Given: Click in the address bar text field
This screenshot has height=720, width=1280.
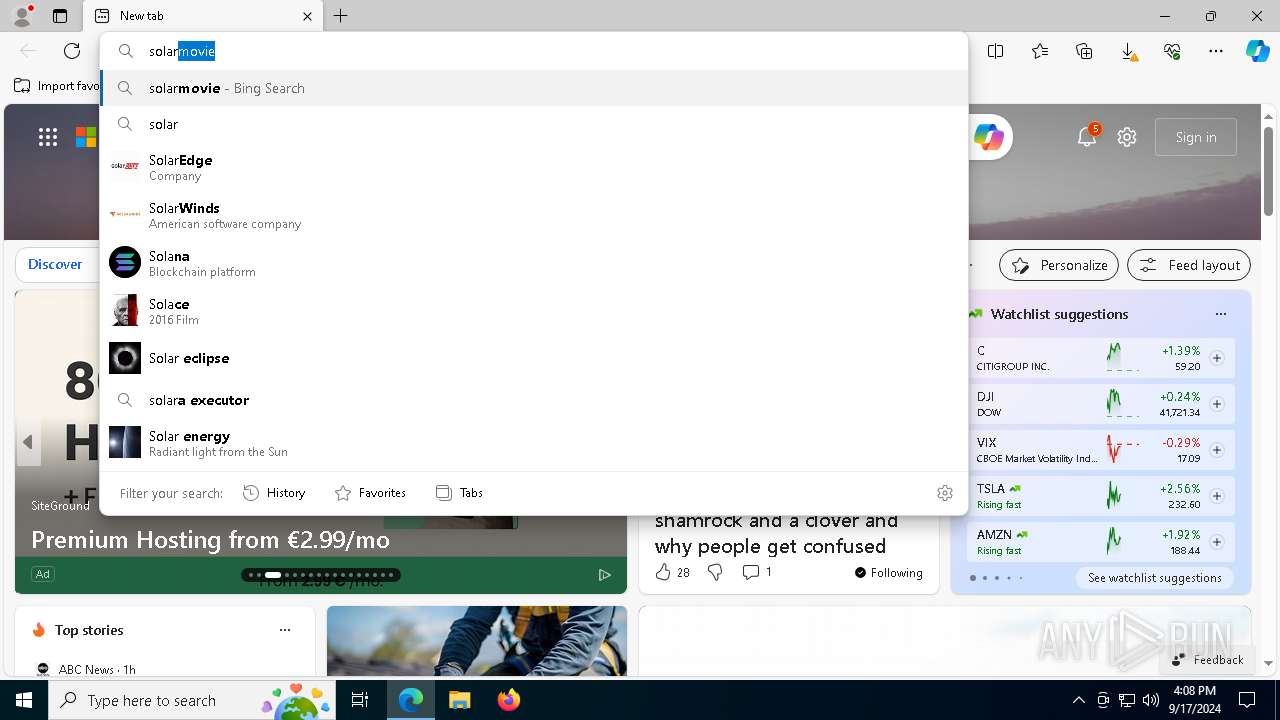Looking at the screenshot, I should (x=534, y=51).
